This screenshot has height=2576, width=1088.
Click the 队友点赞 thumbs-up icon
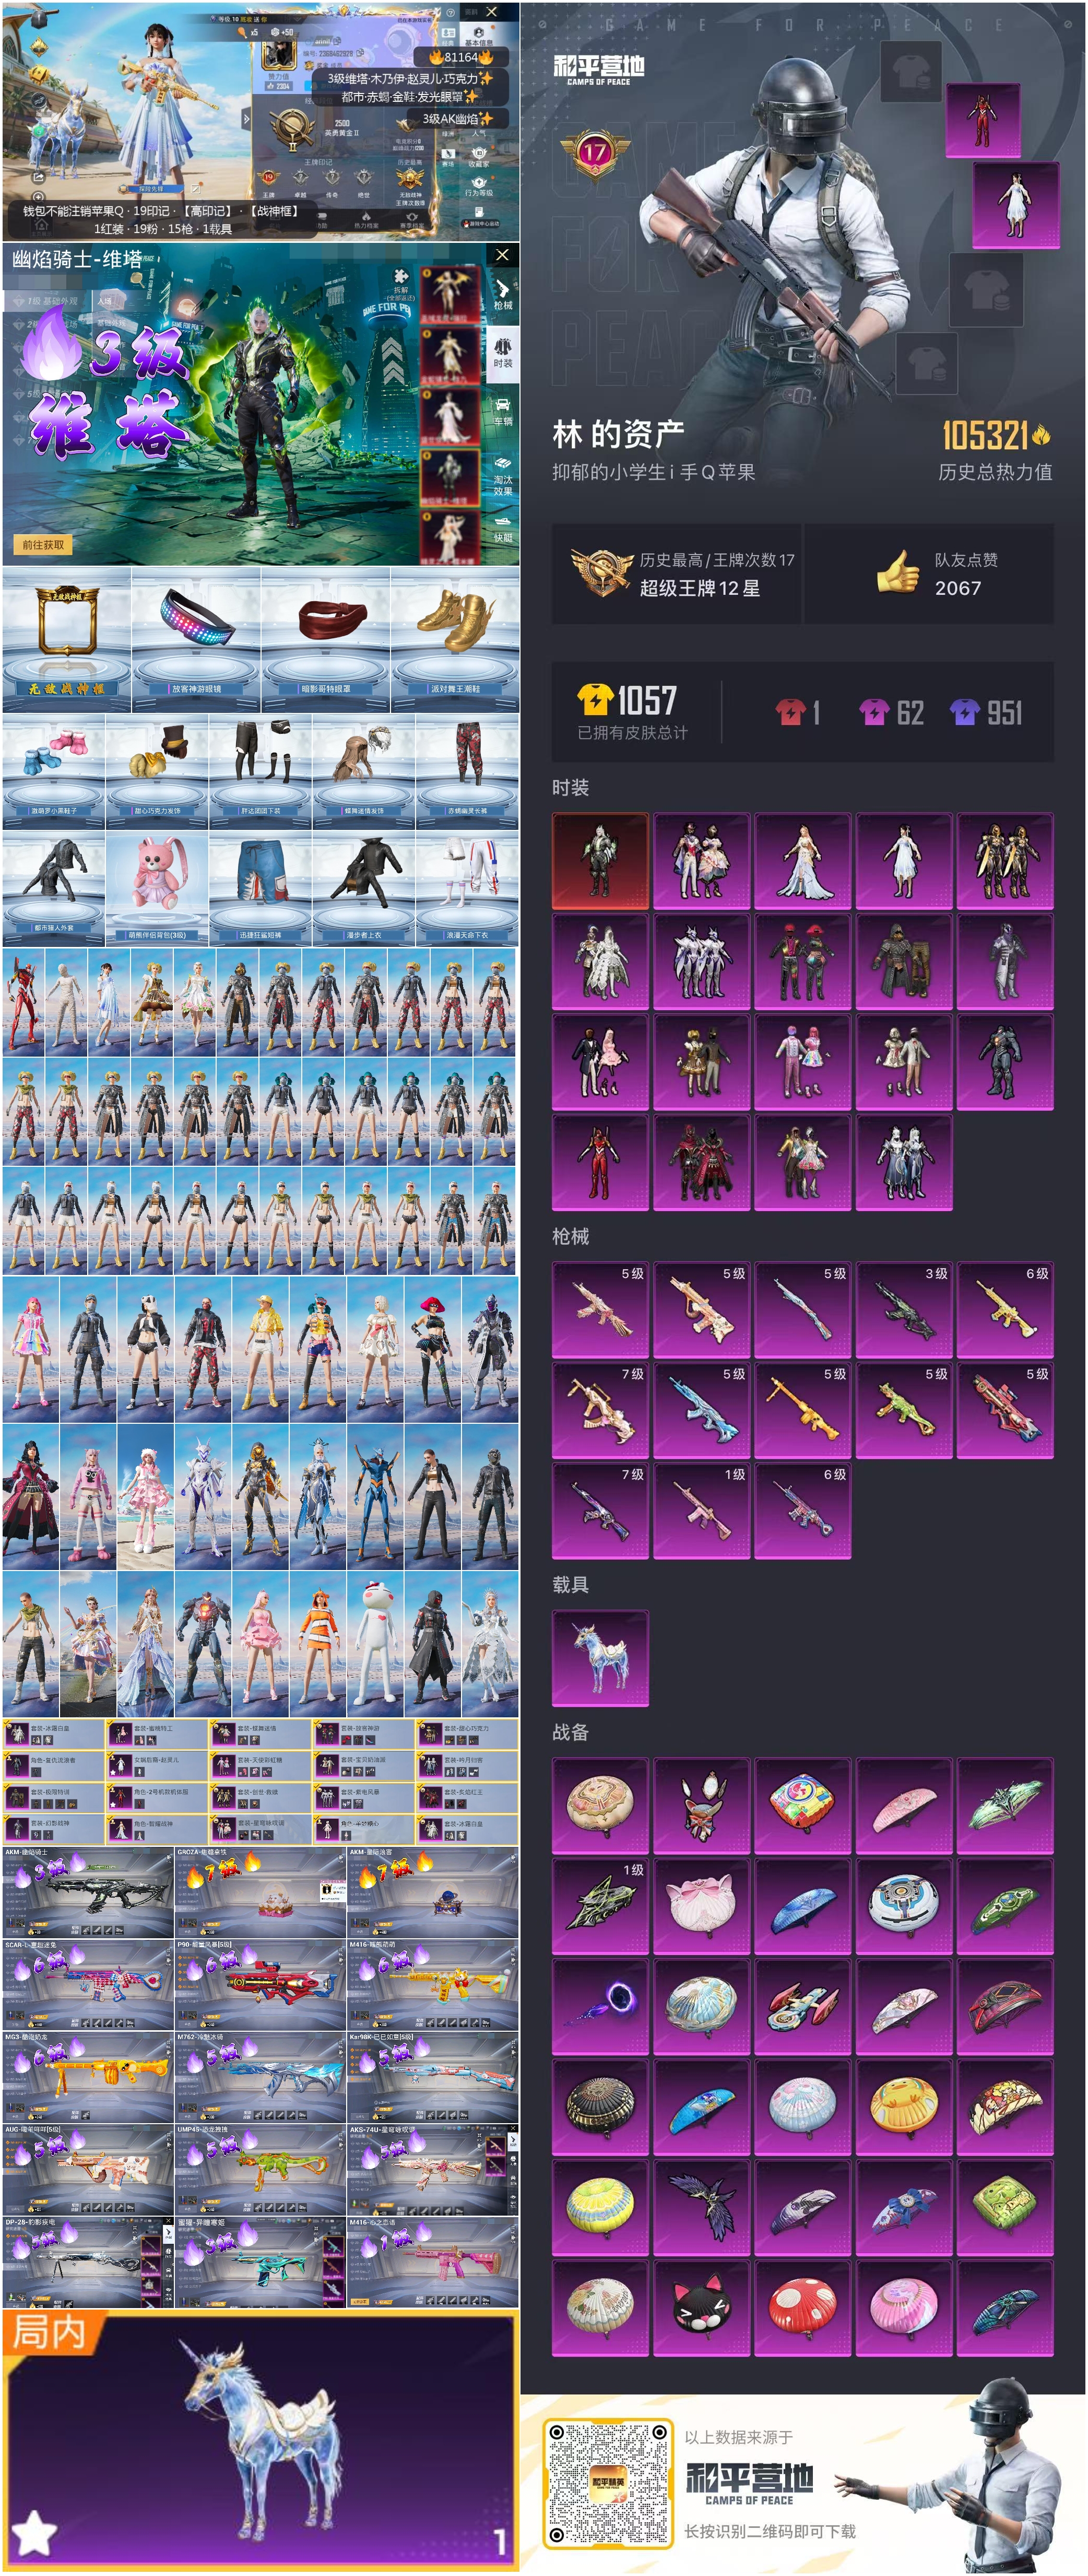tap(898, 572)
